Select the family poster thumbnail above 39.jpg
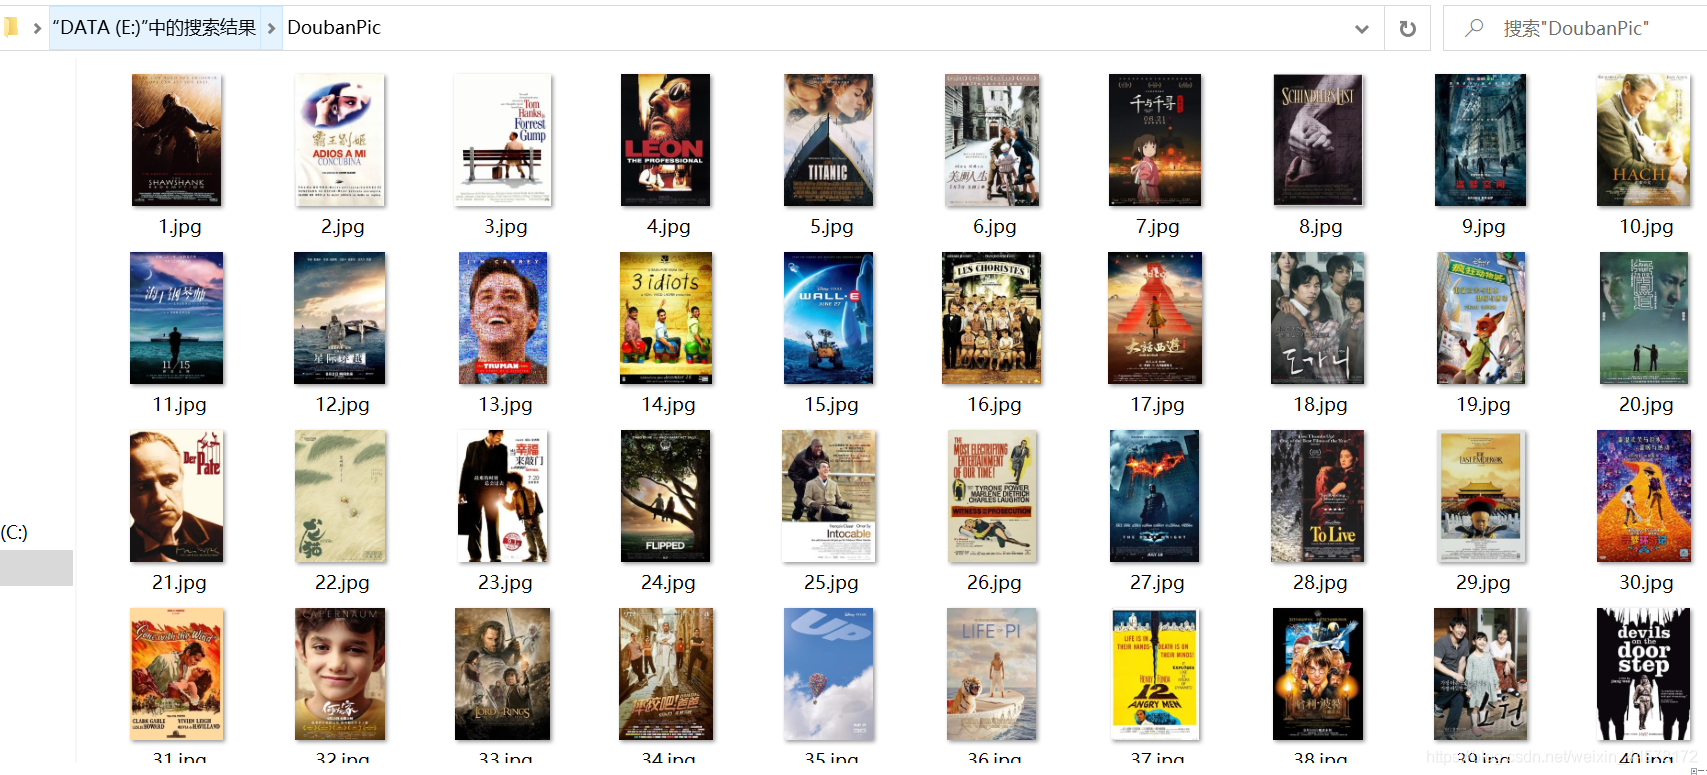Screen dimensions: 1707x775 point(1480,674)
